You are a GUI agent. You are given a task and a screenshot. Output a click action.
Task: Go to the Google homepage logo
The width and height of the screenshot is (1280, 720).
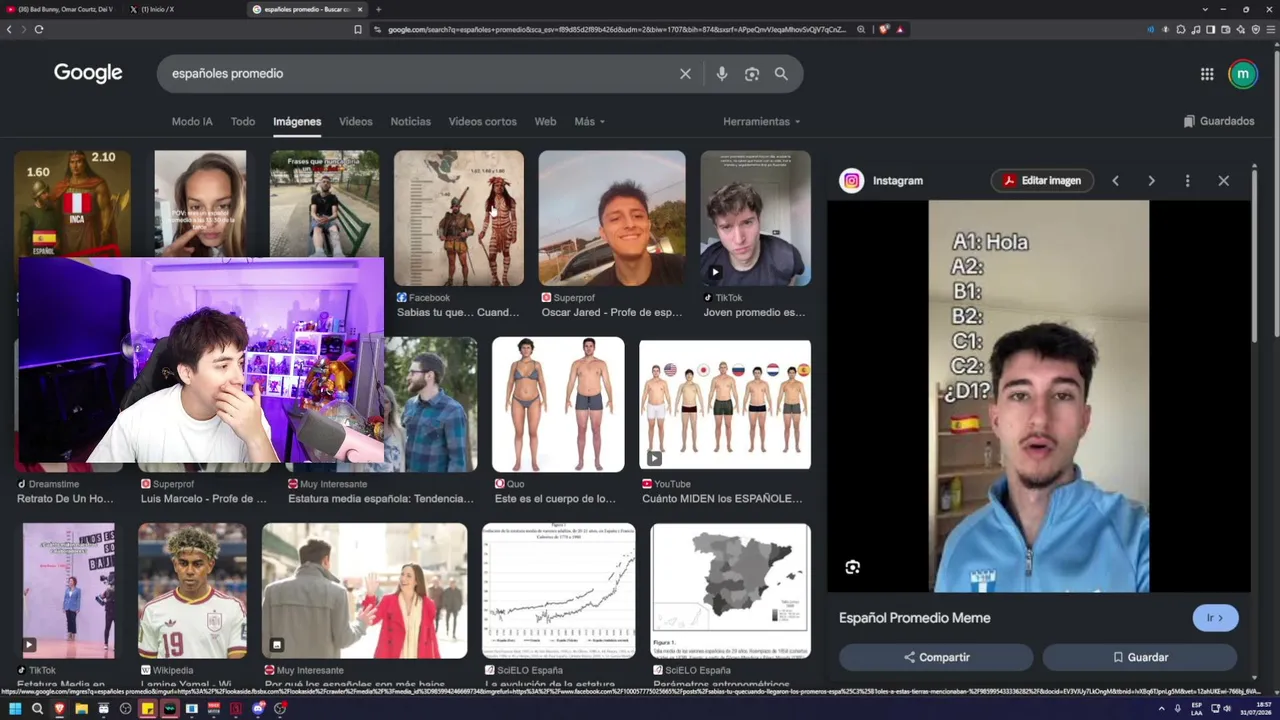(x=88, y=73)
